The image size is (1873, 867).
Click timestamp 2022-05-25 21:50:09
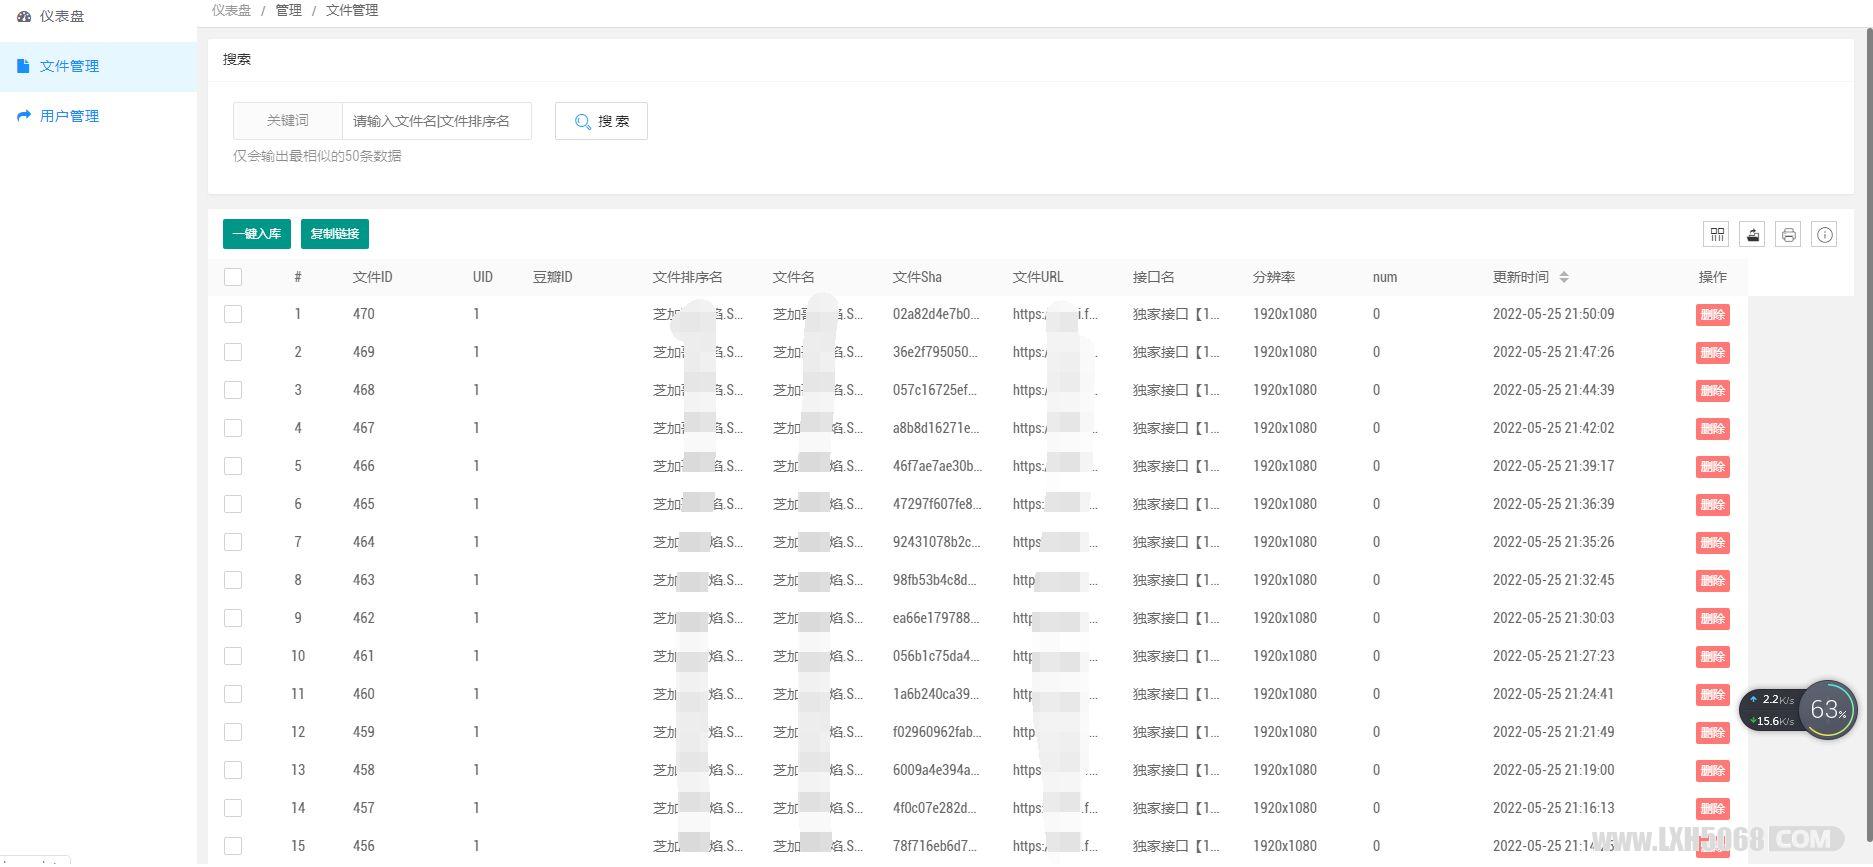pyautogui.click(x=1553, y=314)
